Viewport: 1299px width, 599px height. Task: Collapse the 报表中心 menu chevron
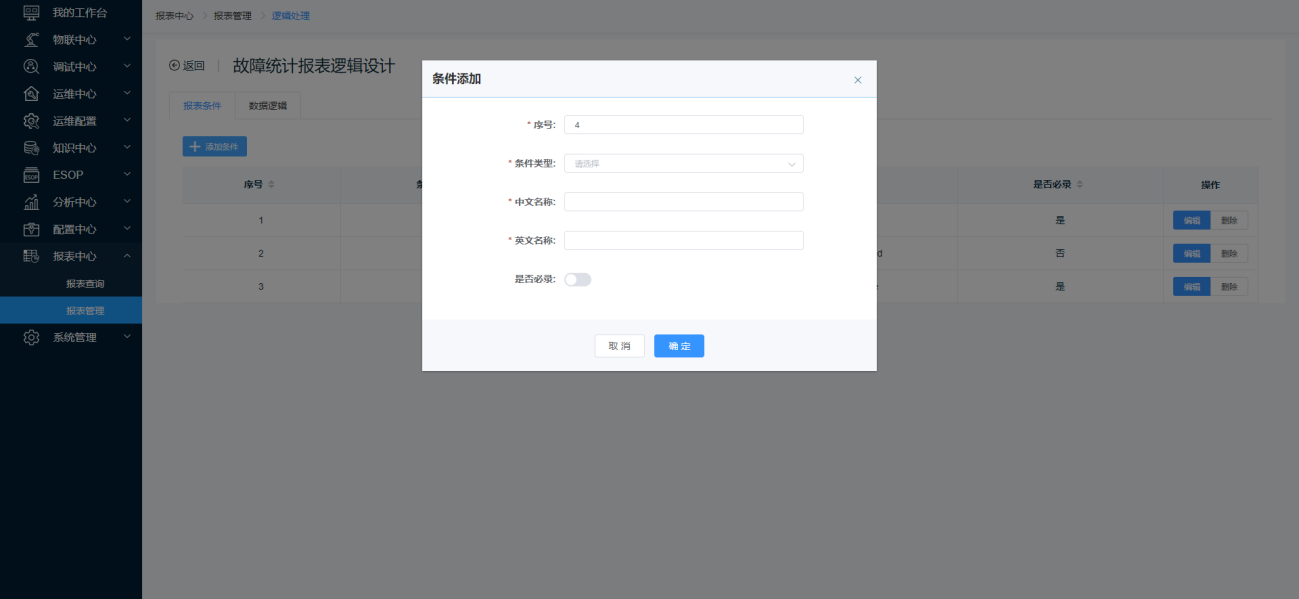[127, 256]
